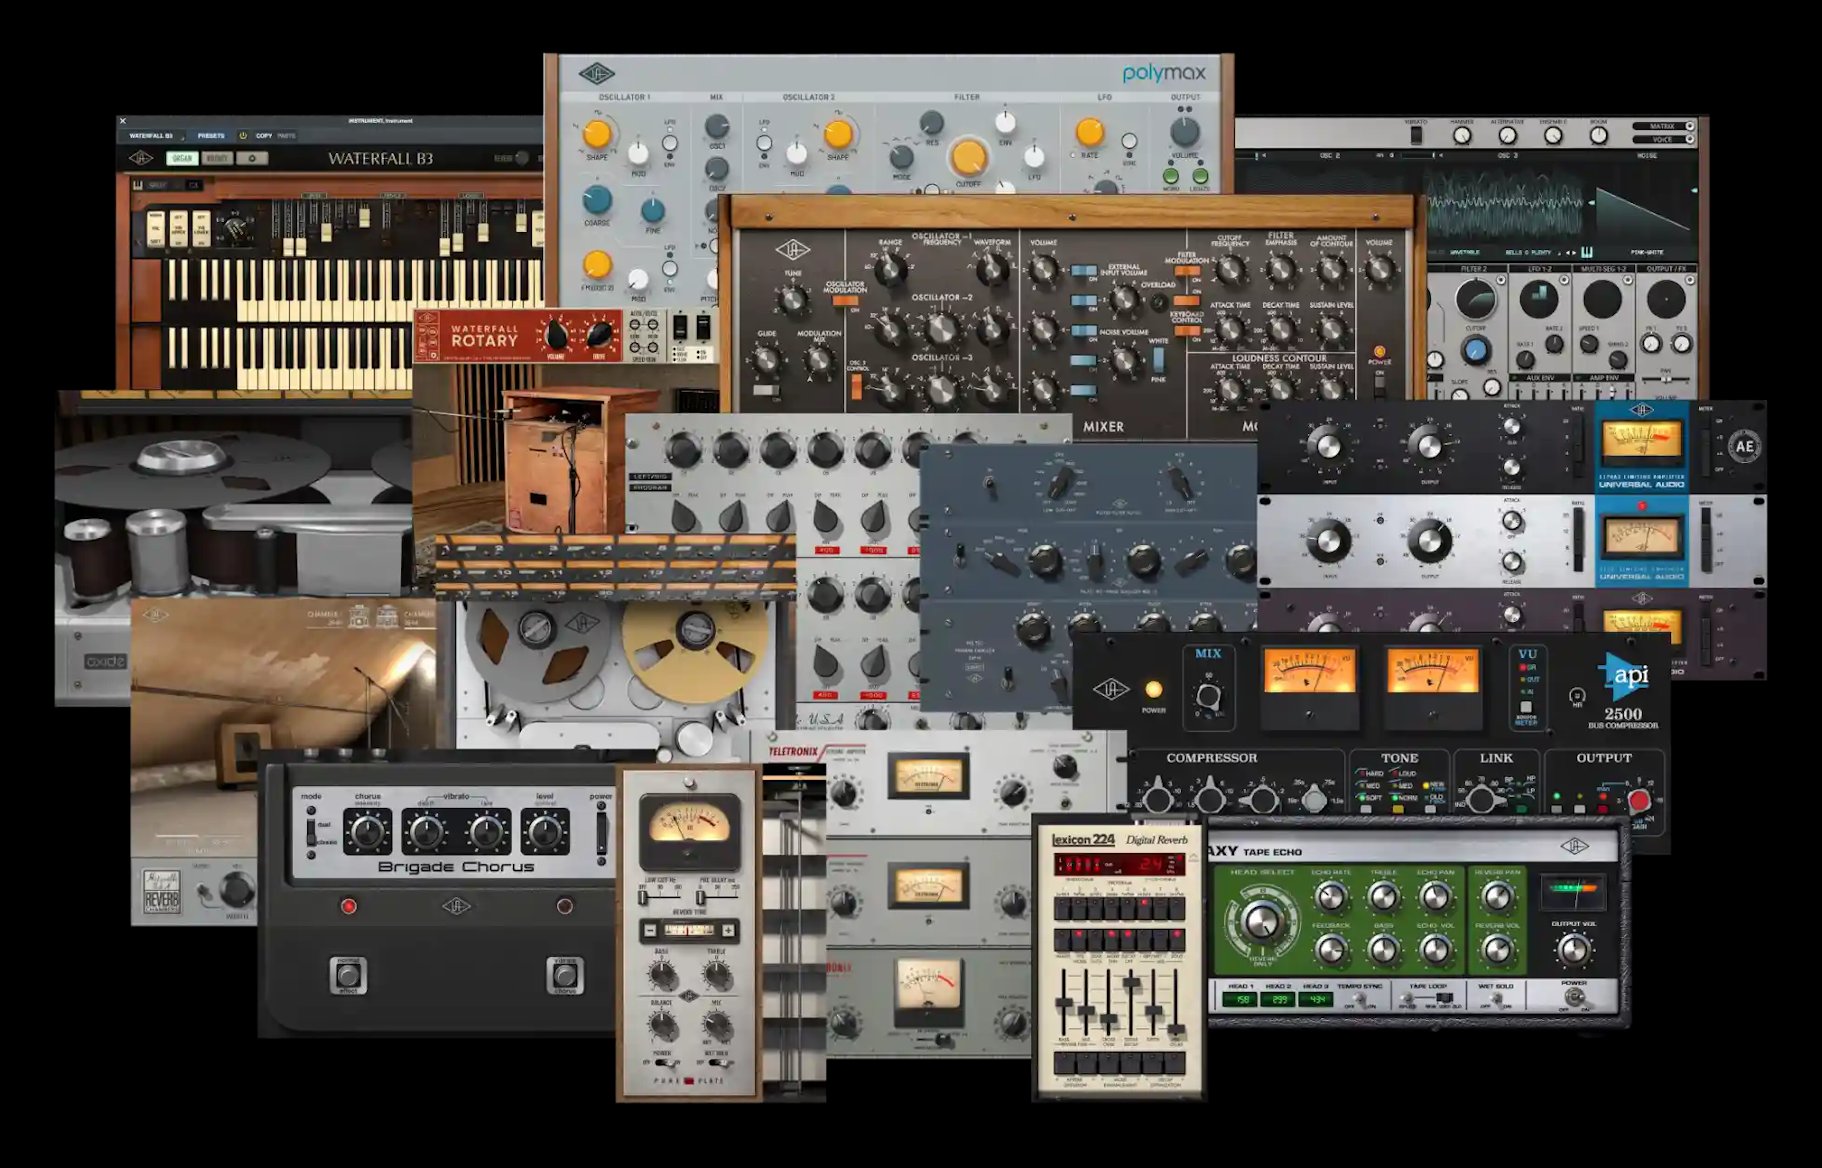
Task: Open the gear settings tab in Waterfall B3
Action: tap(252, 158)
